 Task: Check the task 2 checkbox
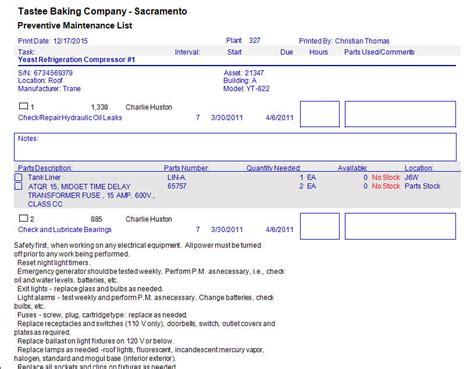click(x=23, y=218)
